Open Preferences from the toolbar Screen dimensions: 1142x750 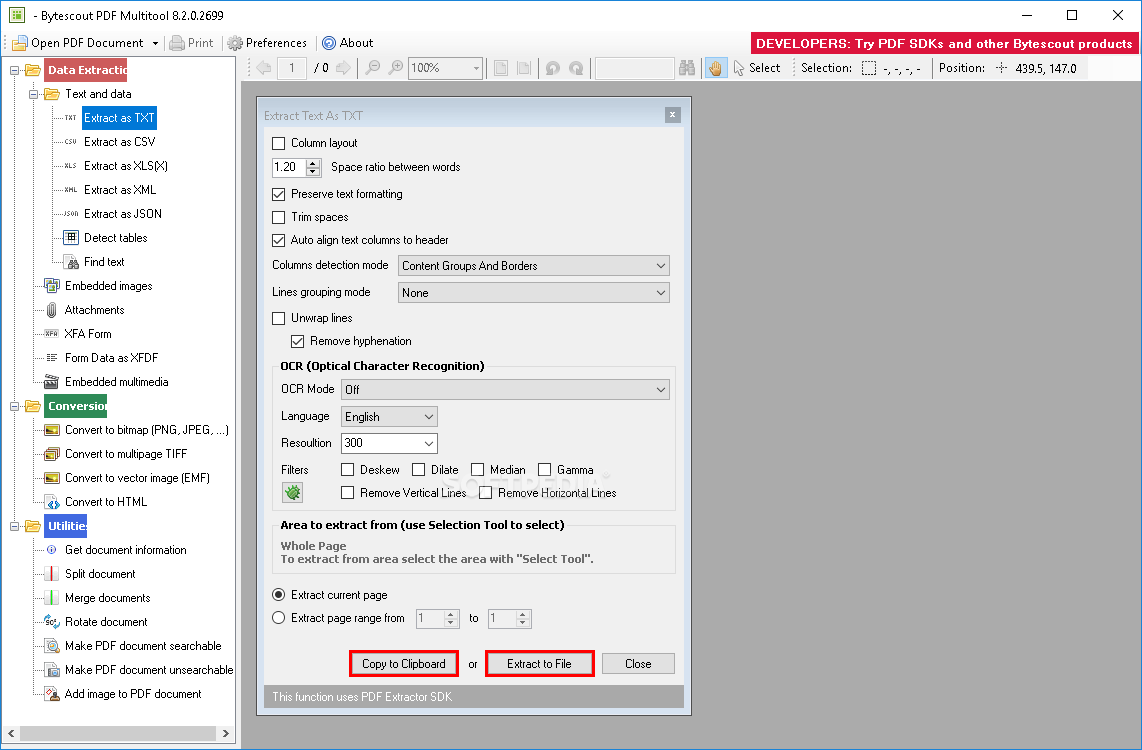click(x=267, y=43)
